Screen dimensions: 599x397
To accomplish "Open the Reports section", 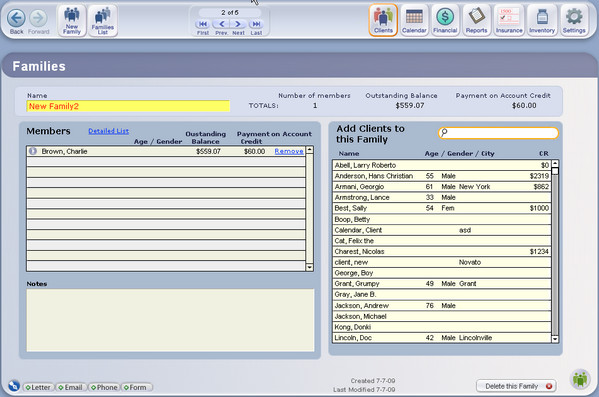I will pos(476,20).
